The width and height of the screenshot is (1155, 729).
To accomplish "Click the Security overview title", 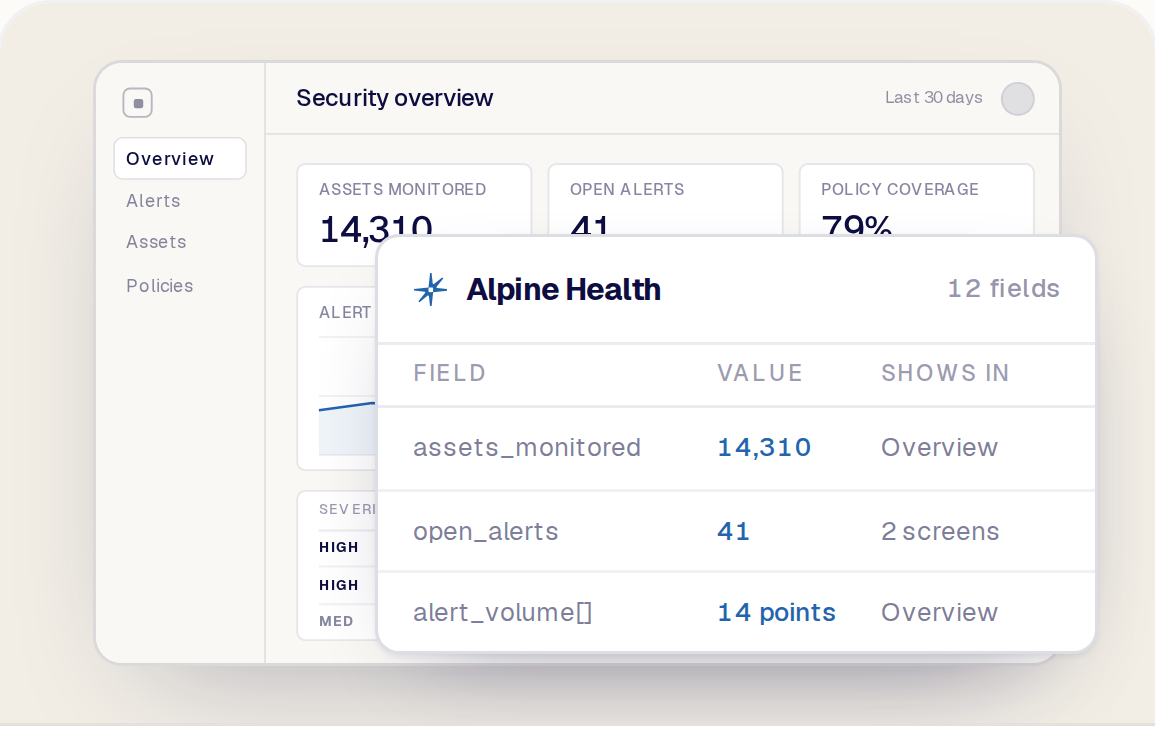I will (x=395, y=98).
